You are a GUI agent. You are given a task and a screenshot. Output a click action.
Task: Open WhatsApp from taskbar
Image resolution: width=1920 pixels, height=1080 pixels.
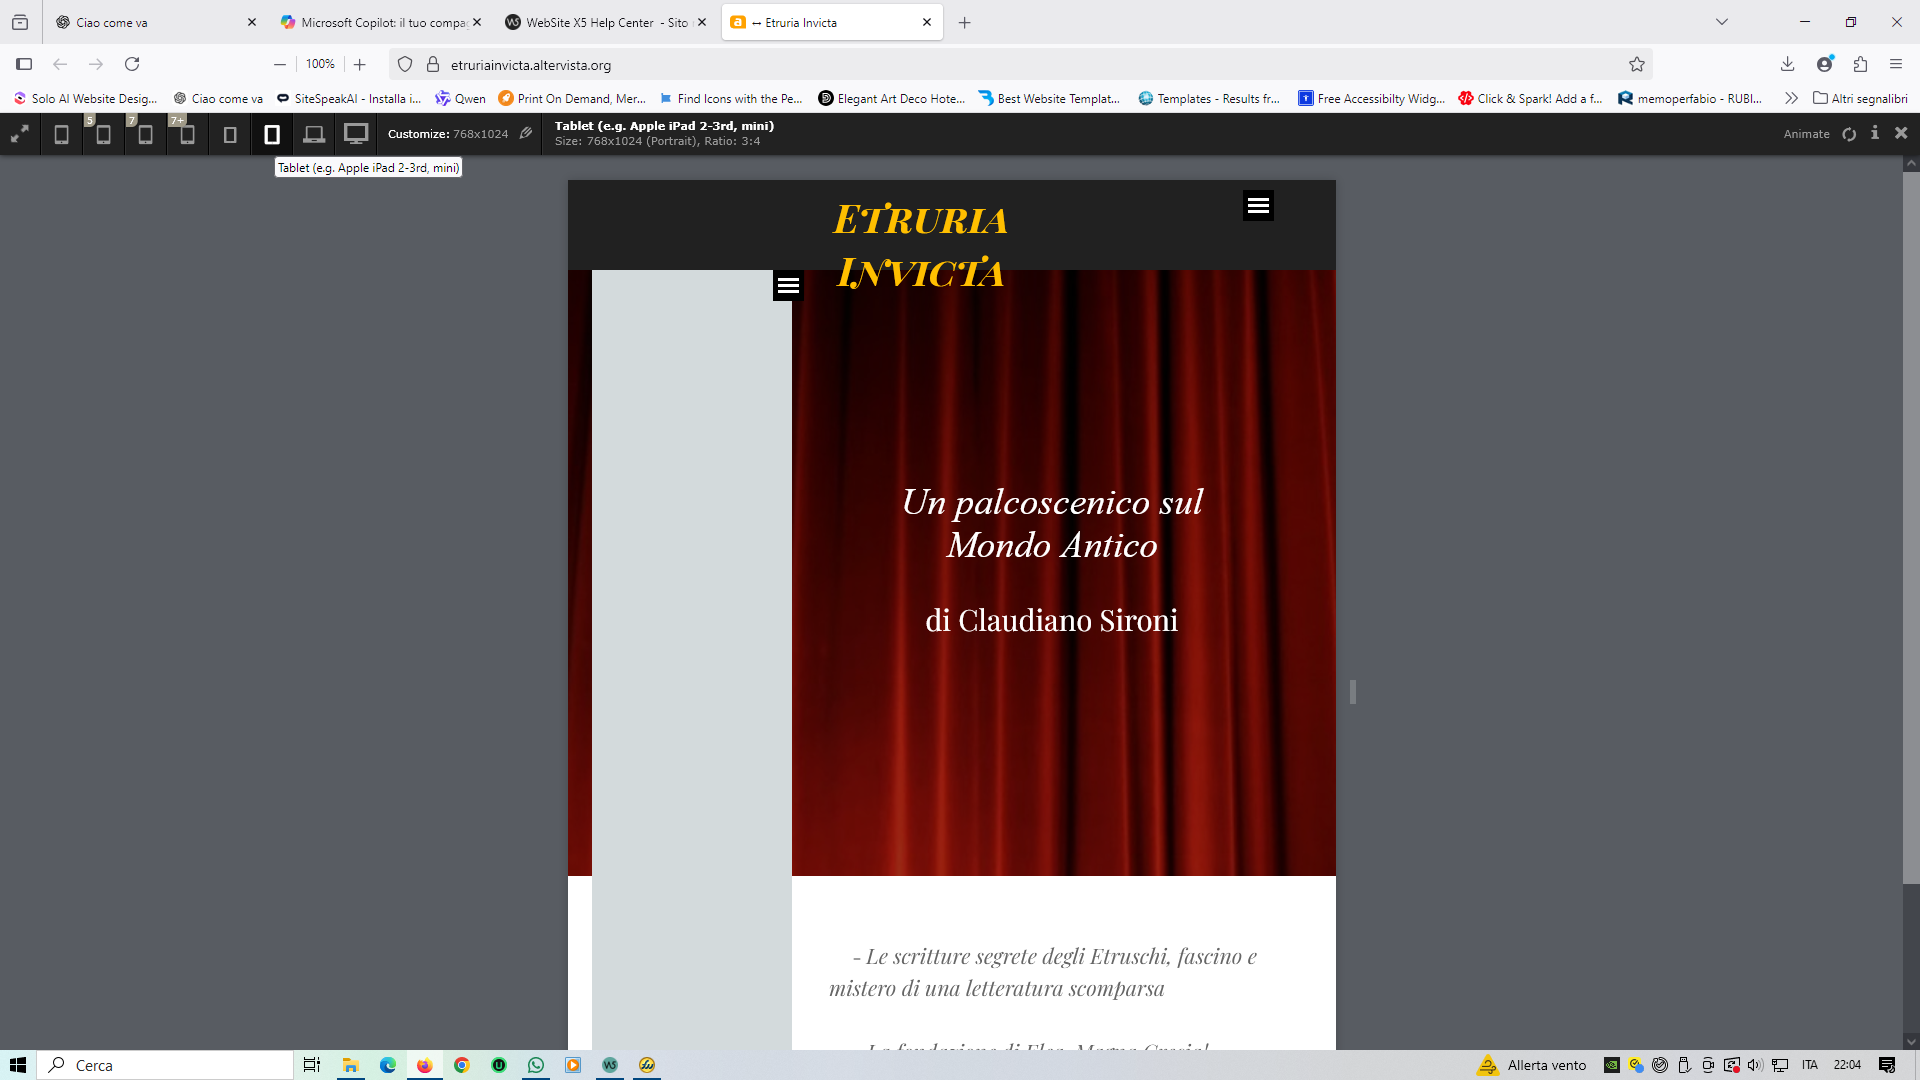[x=536, y=1065]
